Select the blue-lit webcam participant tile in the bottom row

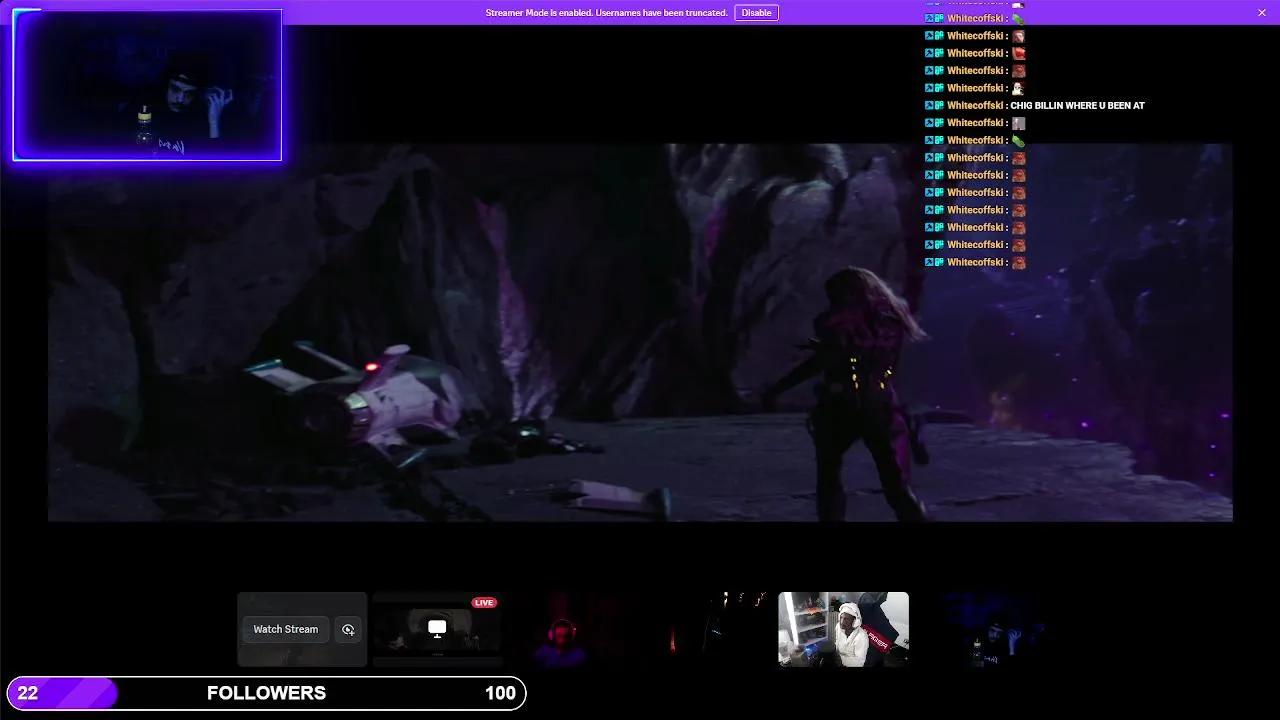tap(979, 629)
